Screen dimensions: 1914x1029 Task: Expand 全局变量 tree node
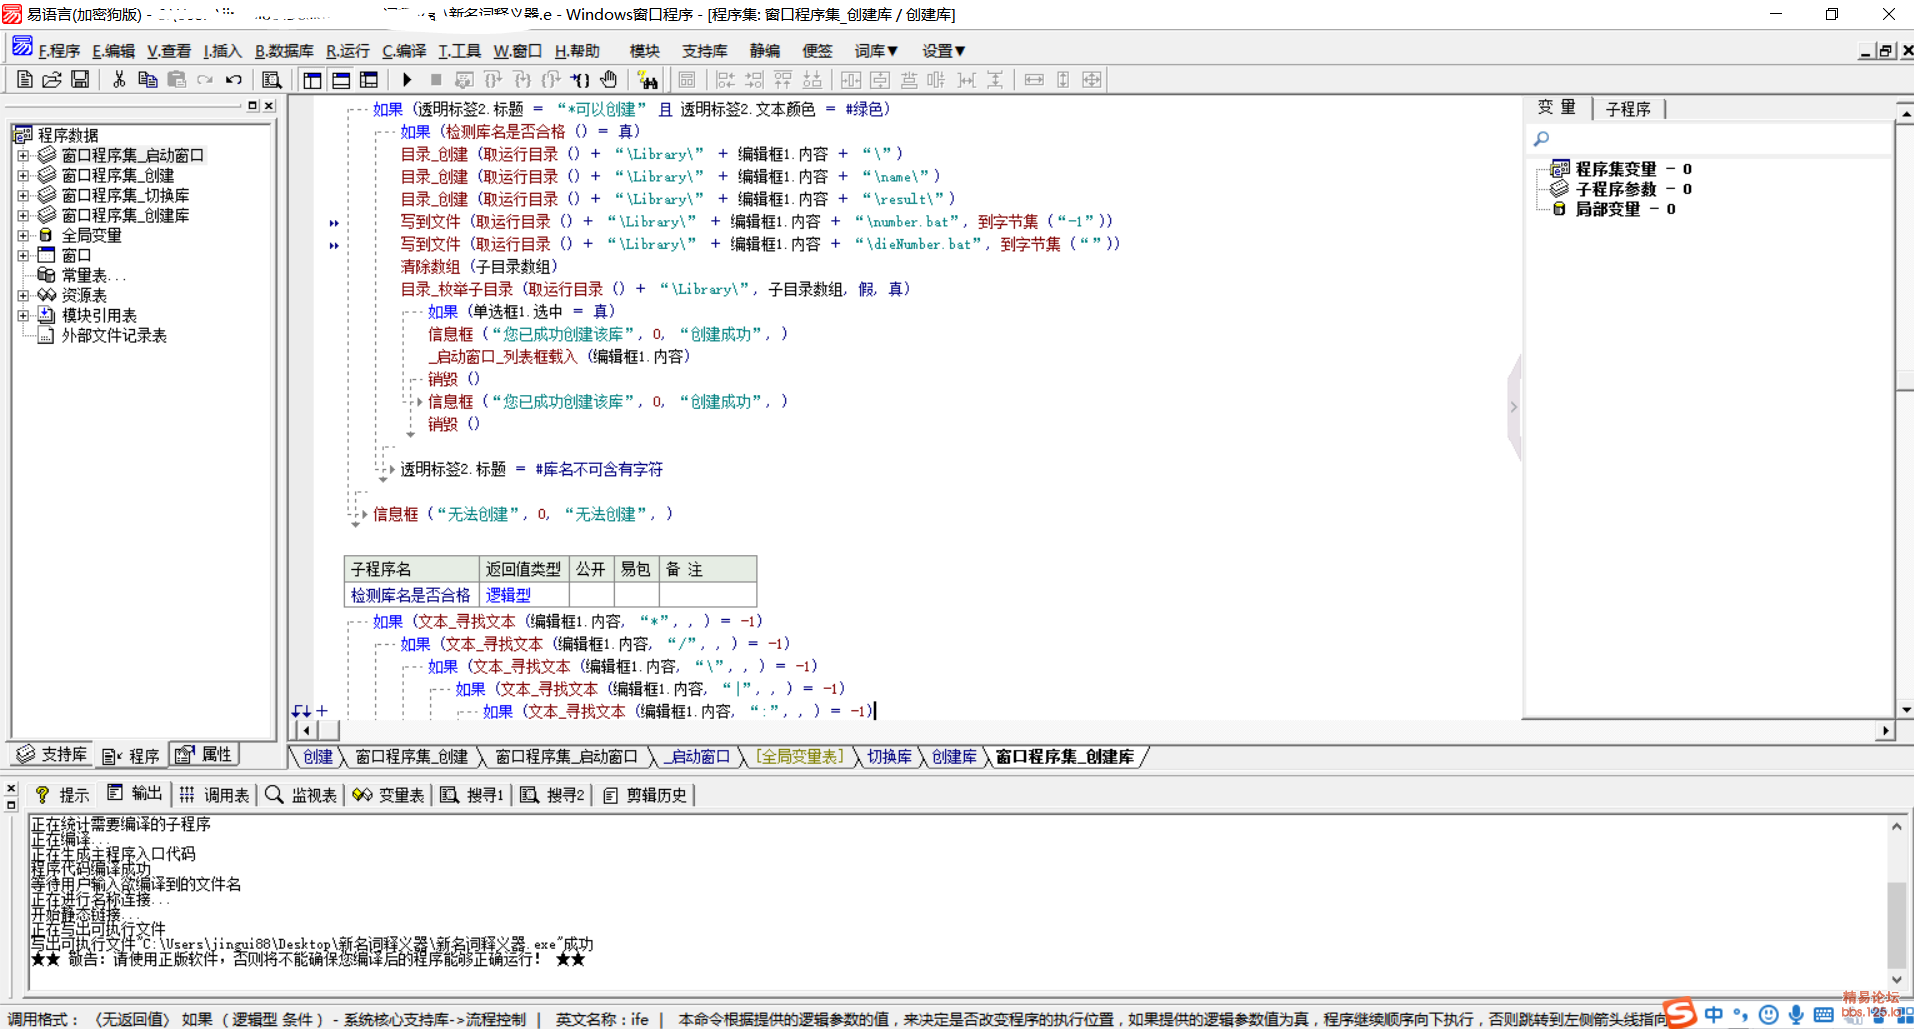point(23,235)
